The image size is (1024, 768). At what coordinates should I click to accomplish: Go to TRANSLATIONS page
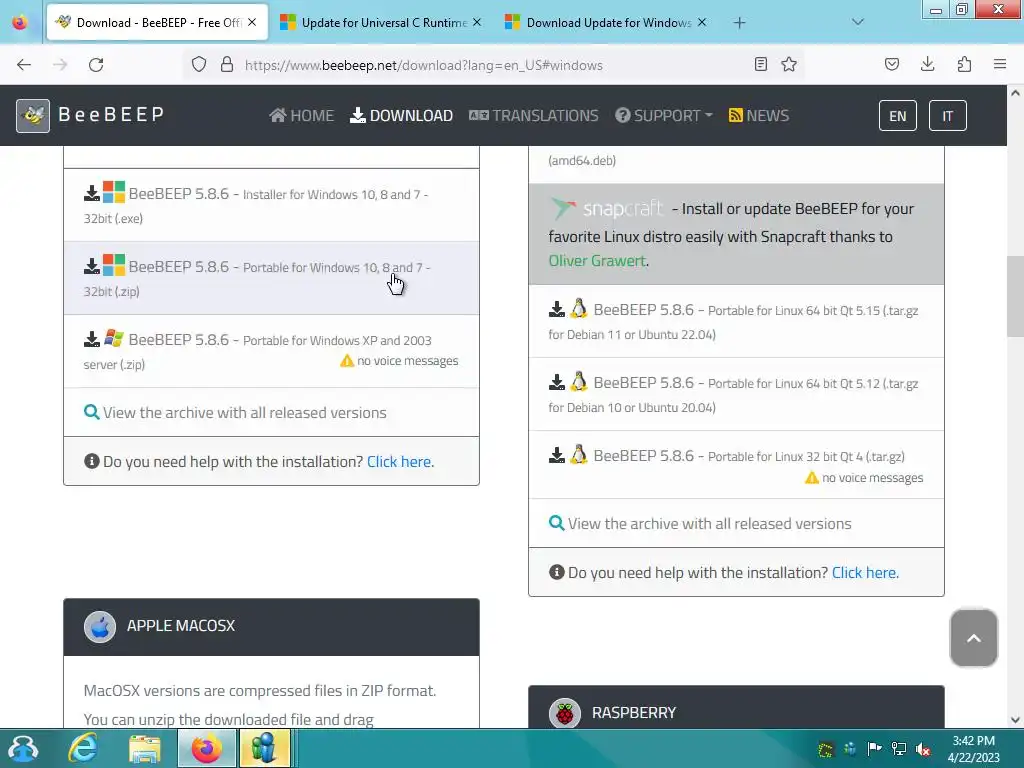click(534, 116)
